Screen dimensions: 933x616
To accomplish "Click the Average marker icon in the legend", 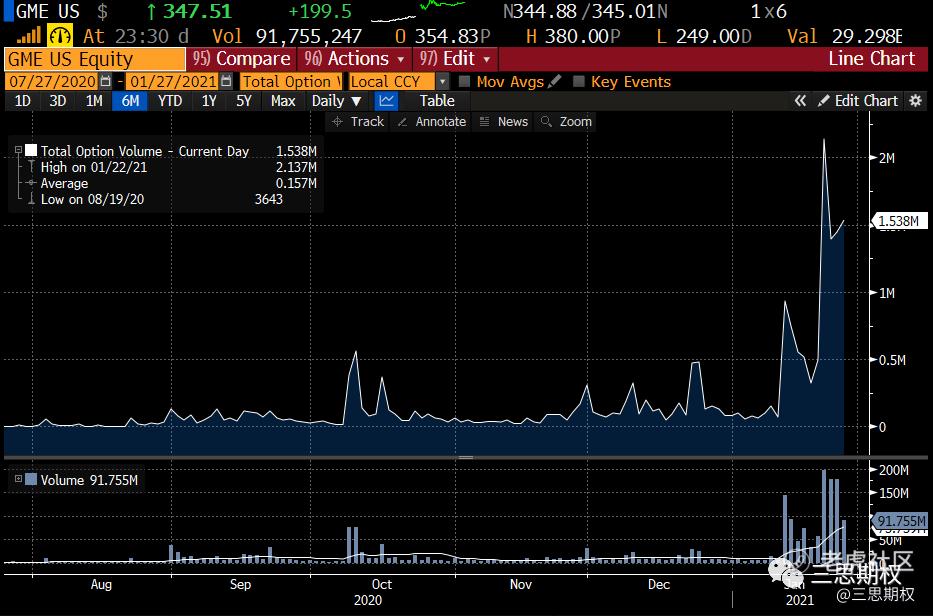I will pos(31,183).
